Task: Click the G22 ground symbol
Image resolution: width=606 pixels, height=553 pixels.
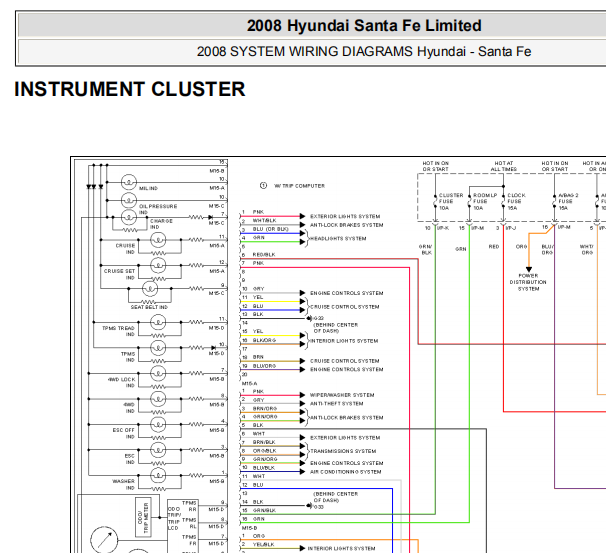Action: point(310,318)
